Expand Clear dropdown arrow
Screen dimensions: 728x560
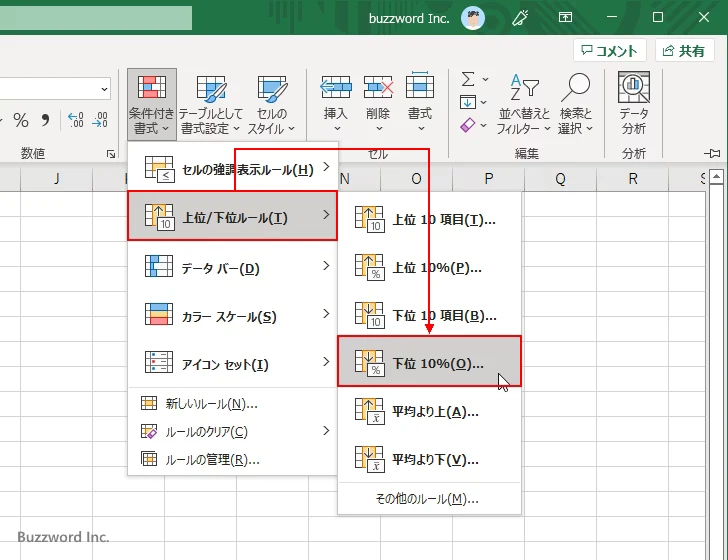(483, 125)
